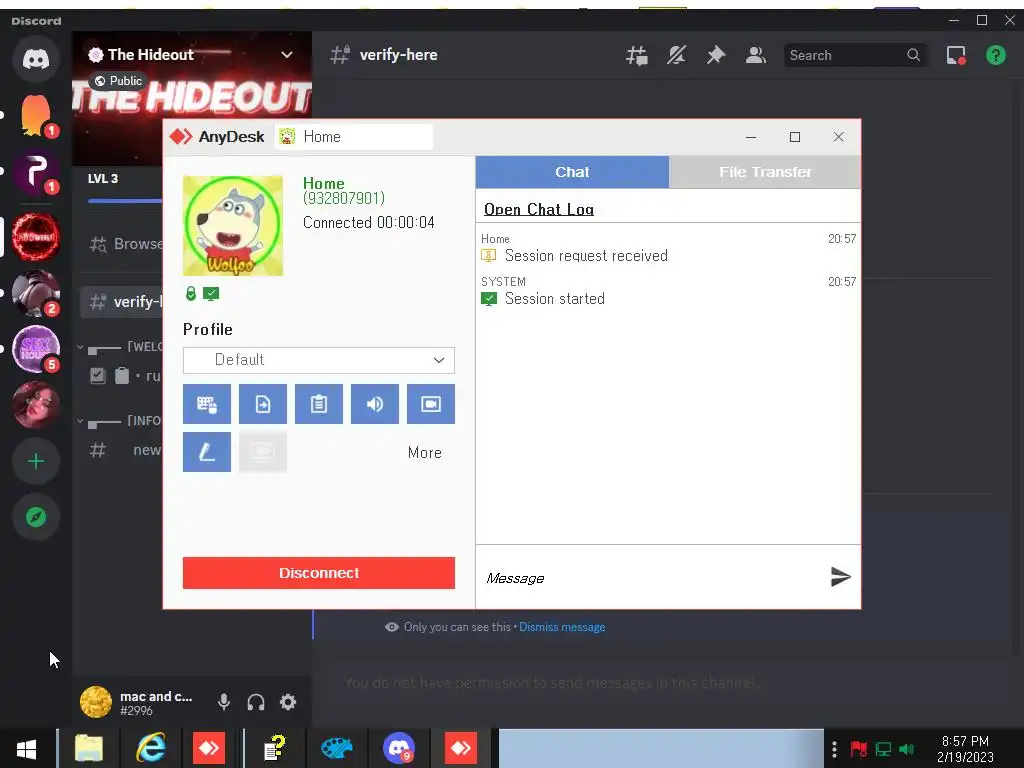The width and height of the screenshot is (1024, 768).
Task: Click the volume speaker tray icon
Action: tap(906, 749)
